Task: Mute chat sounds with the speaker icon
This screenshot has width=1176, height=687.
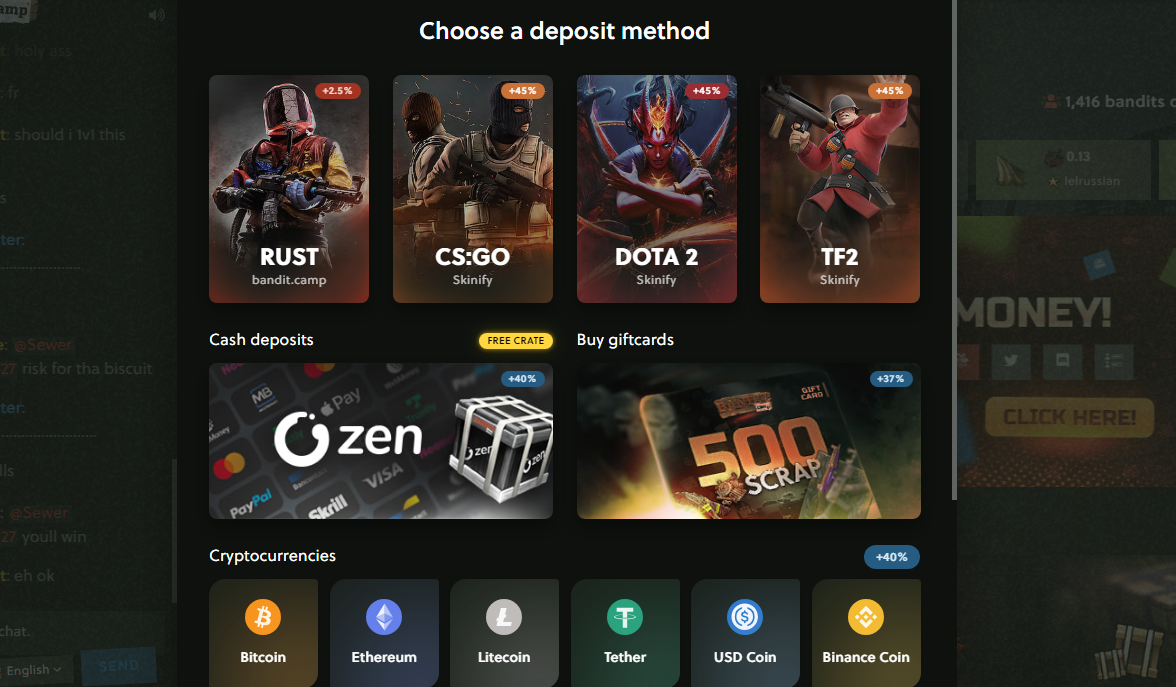Action: pos(156,15)
